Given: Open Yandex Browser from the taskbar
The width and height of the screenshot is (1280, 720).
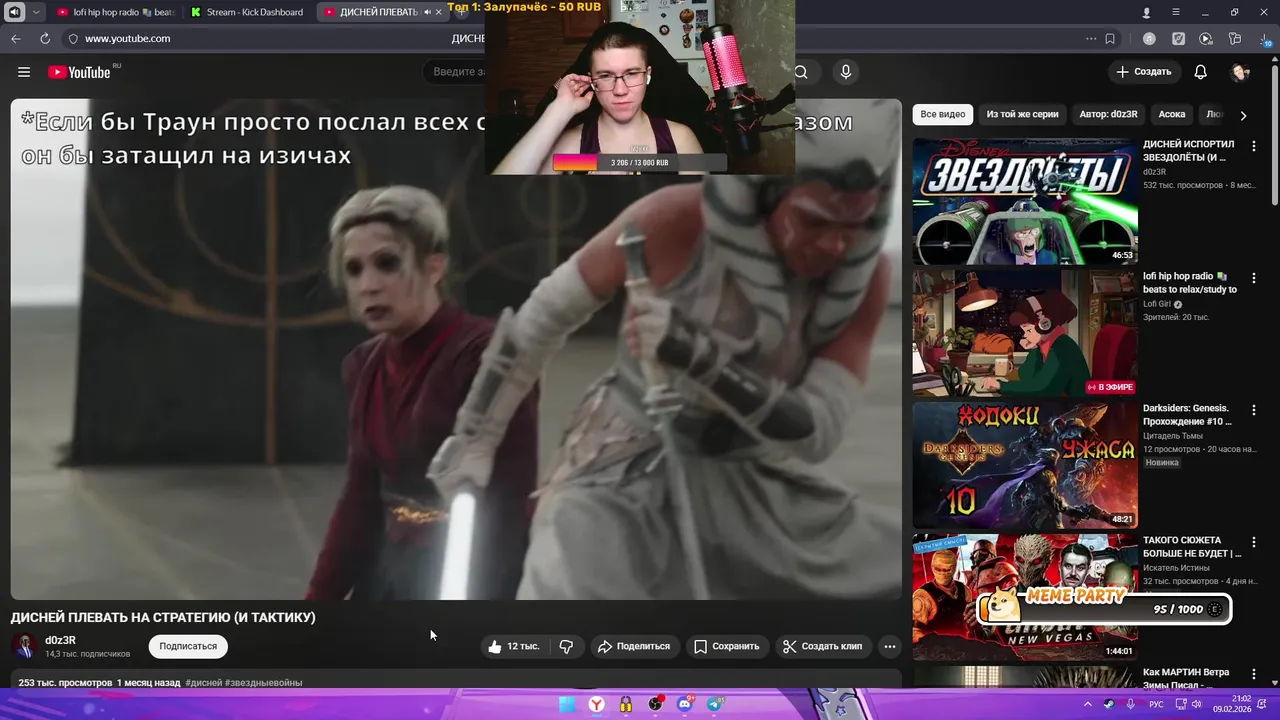Looking at the screenshot, I should click(596, 704).
